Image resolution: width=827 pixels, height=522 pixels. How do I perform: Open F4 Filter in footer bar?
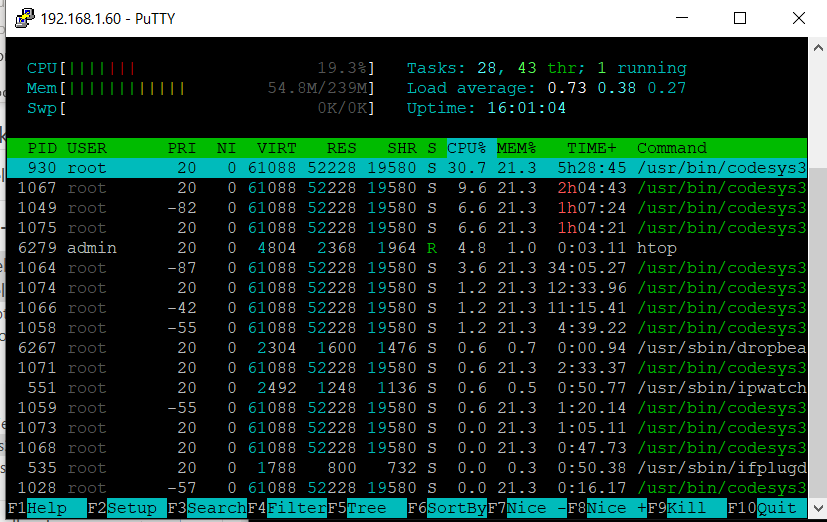click(287, 508)
